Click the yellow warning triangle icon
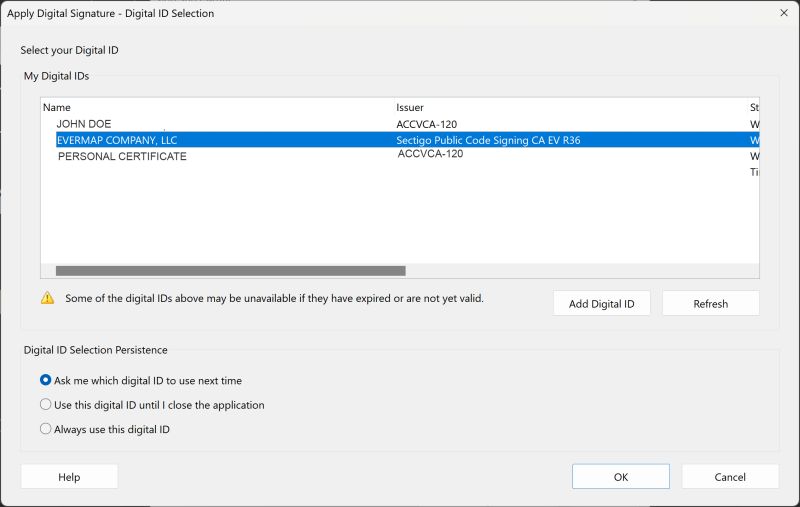 (47, 298)
